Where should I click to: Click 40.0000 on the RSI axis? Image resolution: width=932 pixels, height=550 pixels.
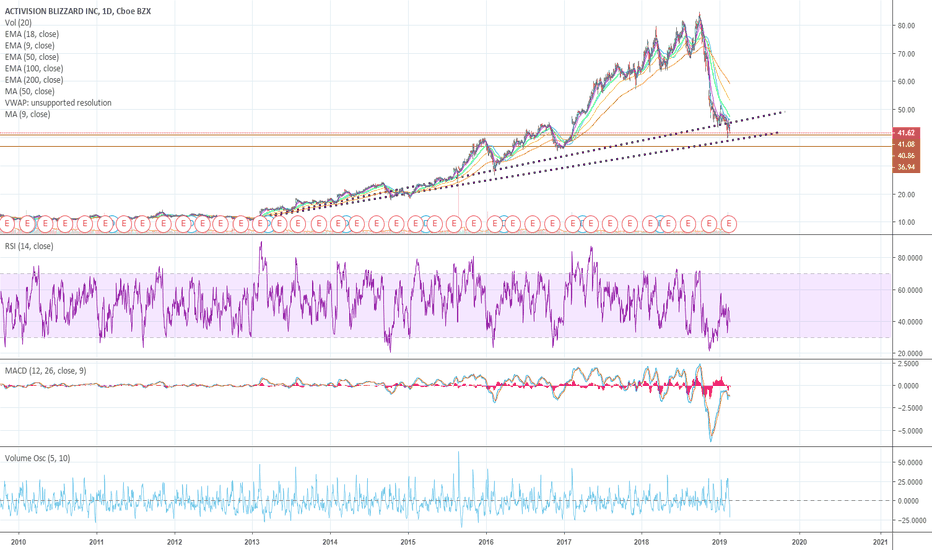(x=910, y=322)
